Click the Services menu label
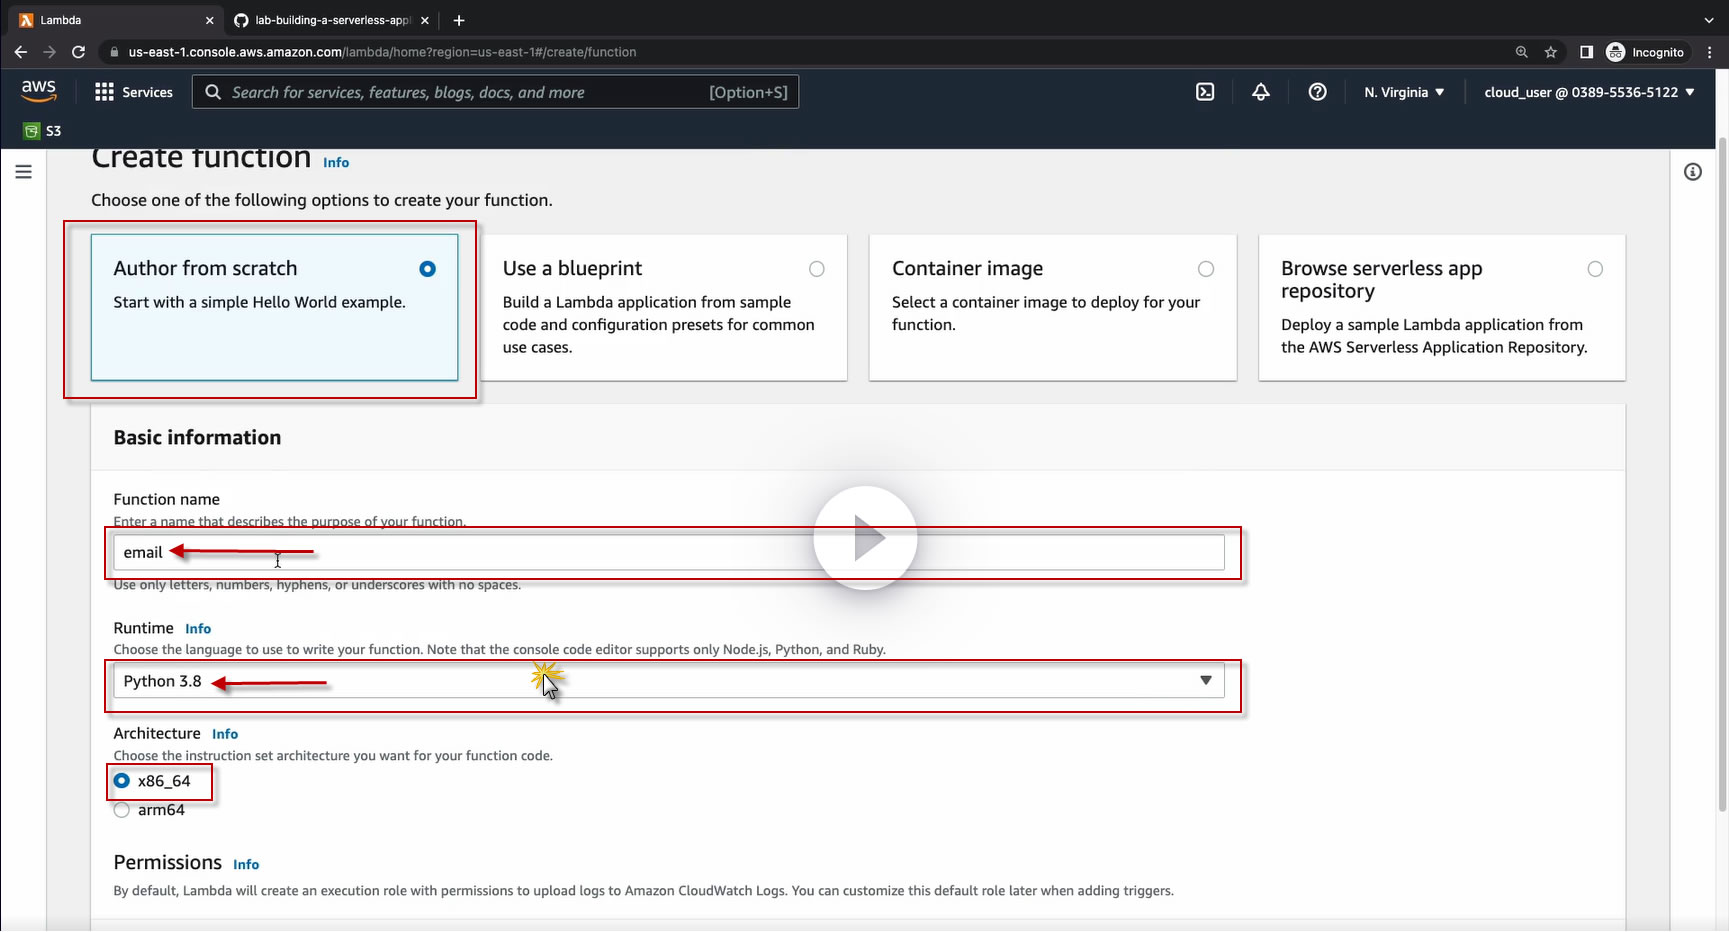Screen dimensions: 1729x932 tap(147, 92)
